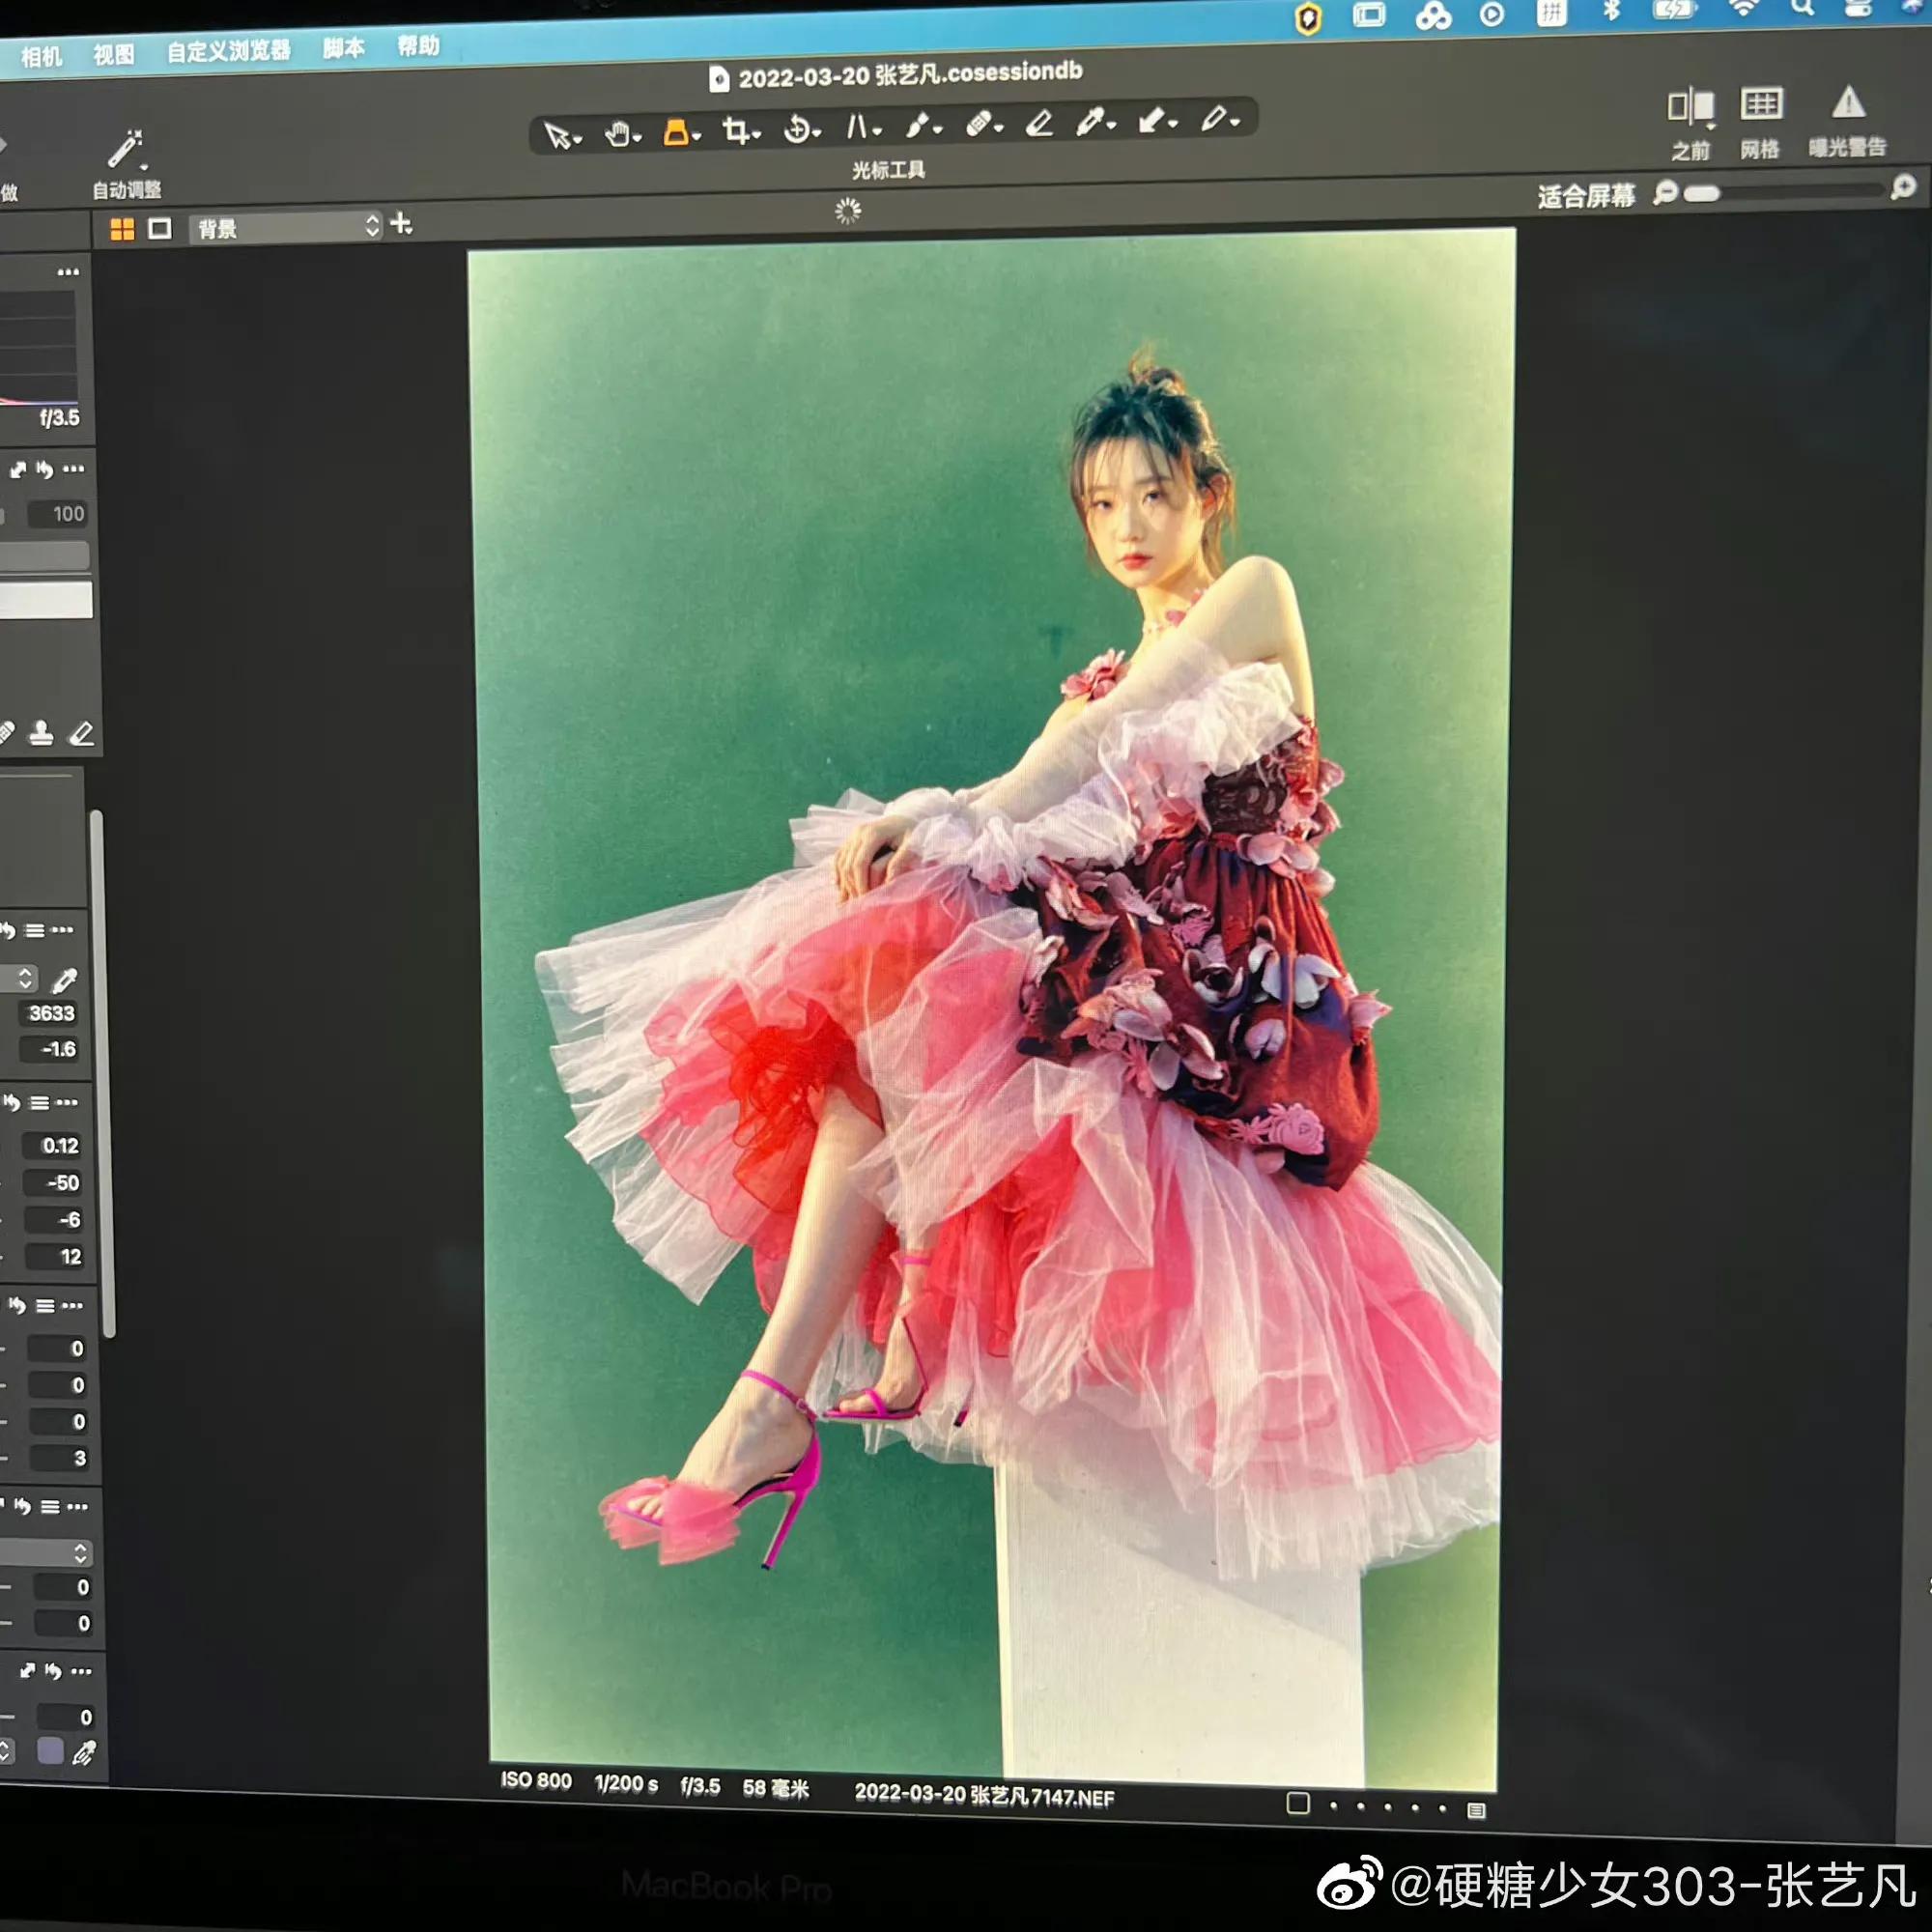Click the 适合屏幕 fit-to-screen control
Screen dimensions: 1932x1932
pyautogui.click(x=1586, y=196)
